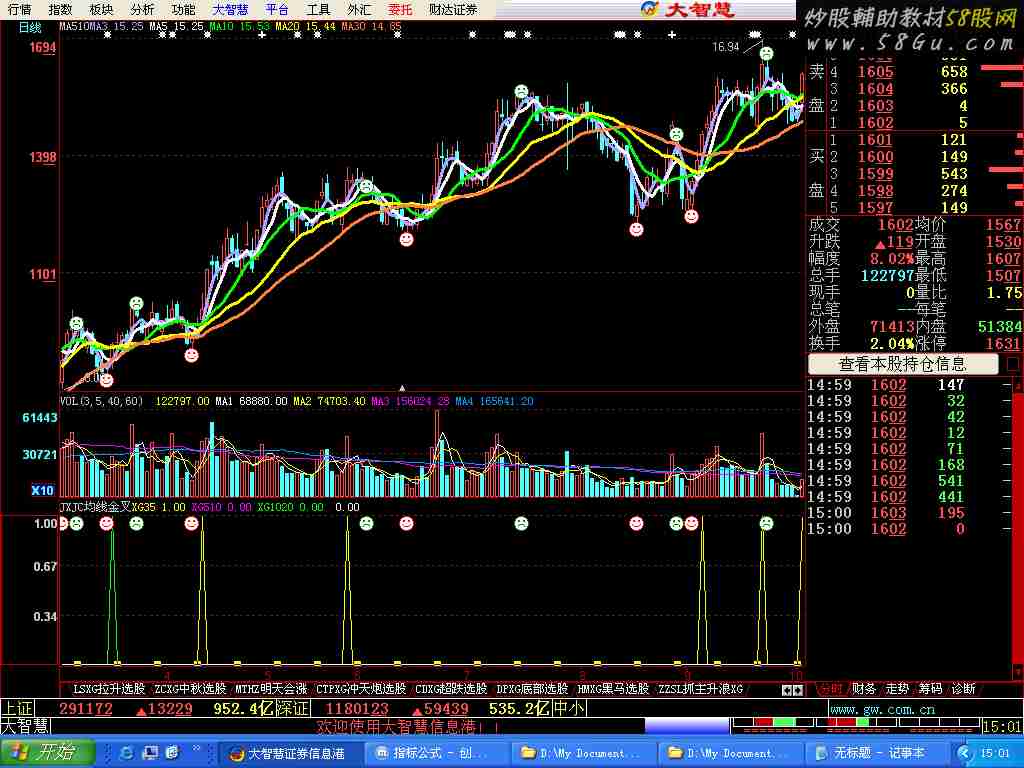Click the 16.94 high price label
1024x768 pixels.
(x=726, y=46)
